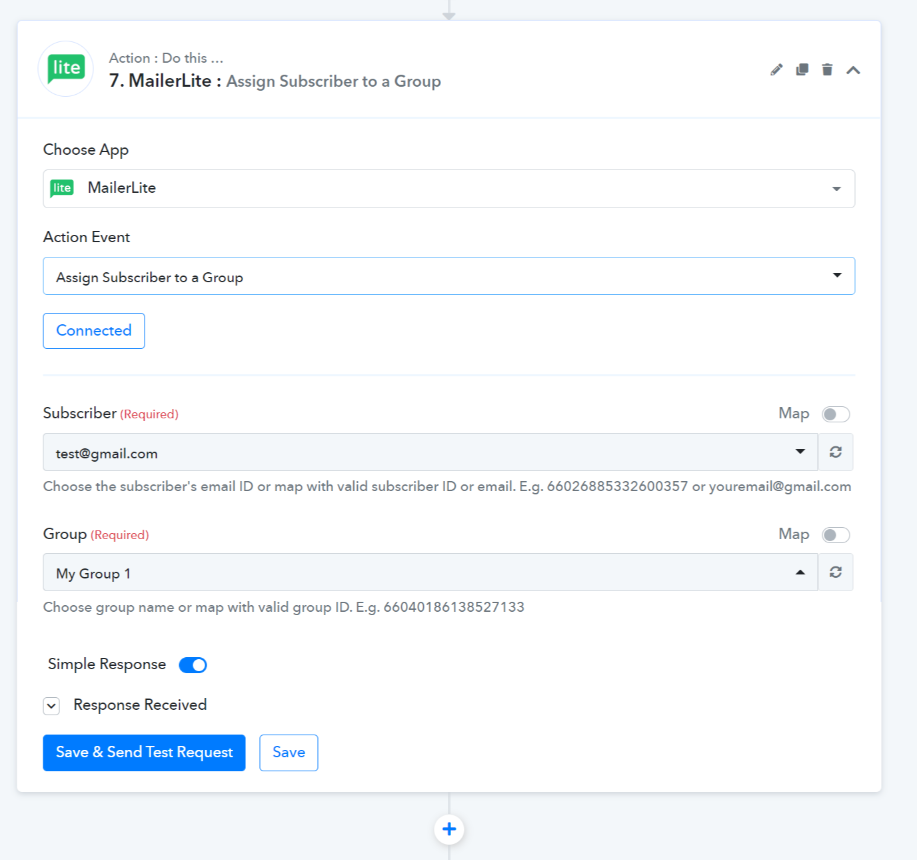Expand the Response Received section

51,706
